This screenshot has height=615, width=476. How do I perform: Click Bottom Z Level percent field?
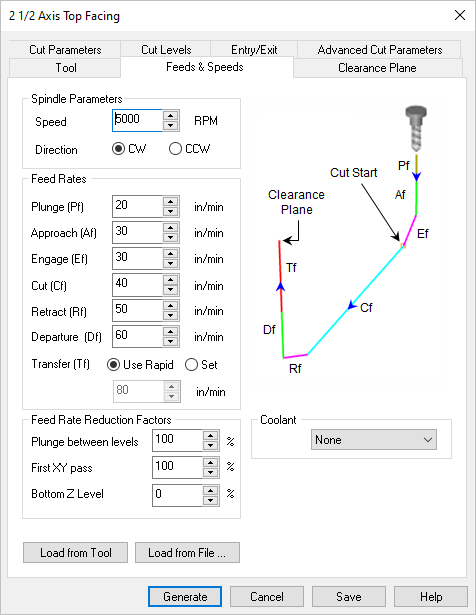coord(177,495)
